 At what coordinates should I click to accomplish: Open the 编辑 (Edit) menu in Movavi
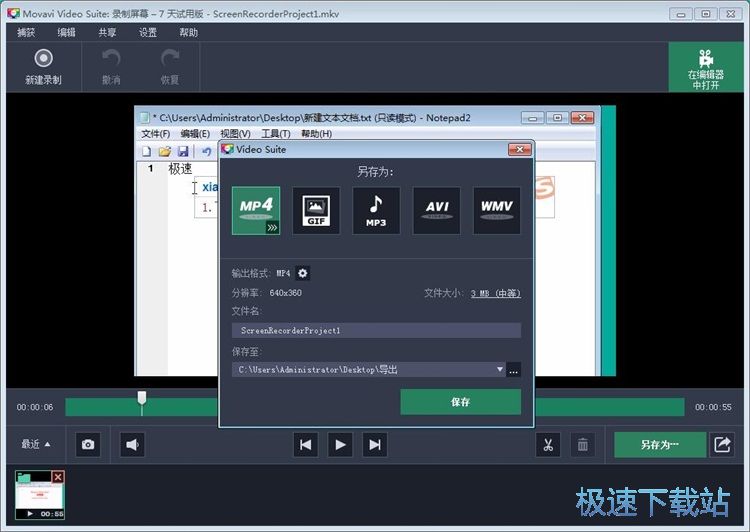[66, 33]
